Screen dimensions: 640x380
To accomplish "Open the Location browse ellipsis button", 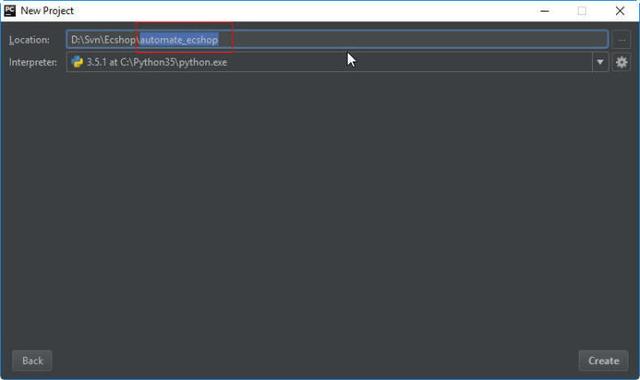I will [x=621, y=40].
